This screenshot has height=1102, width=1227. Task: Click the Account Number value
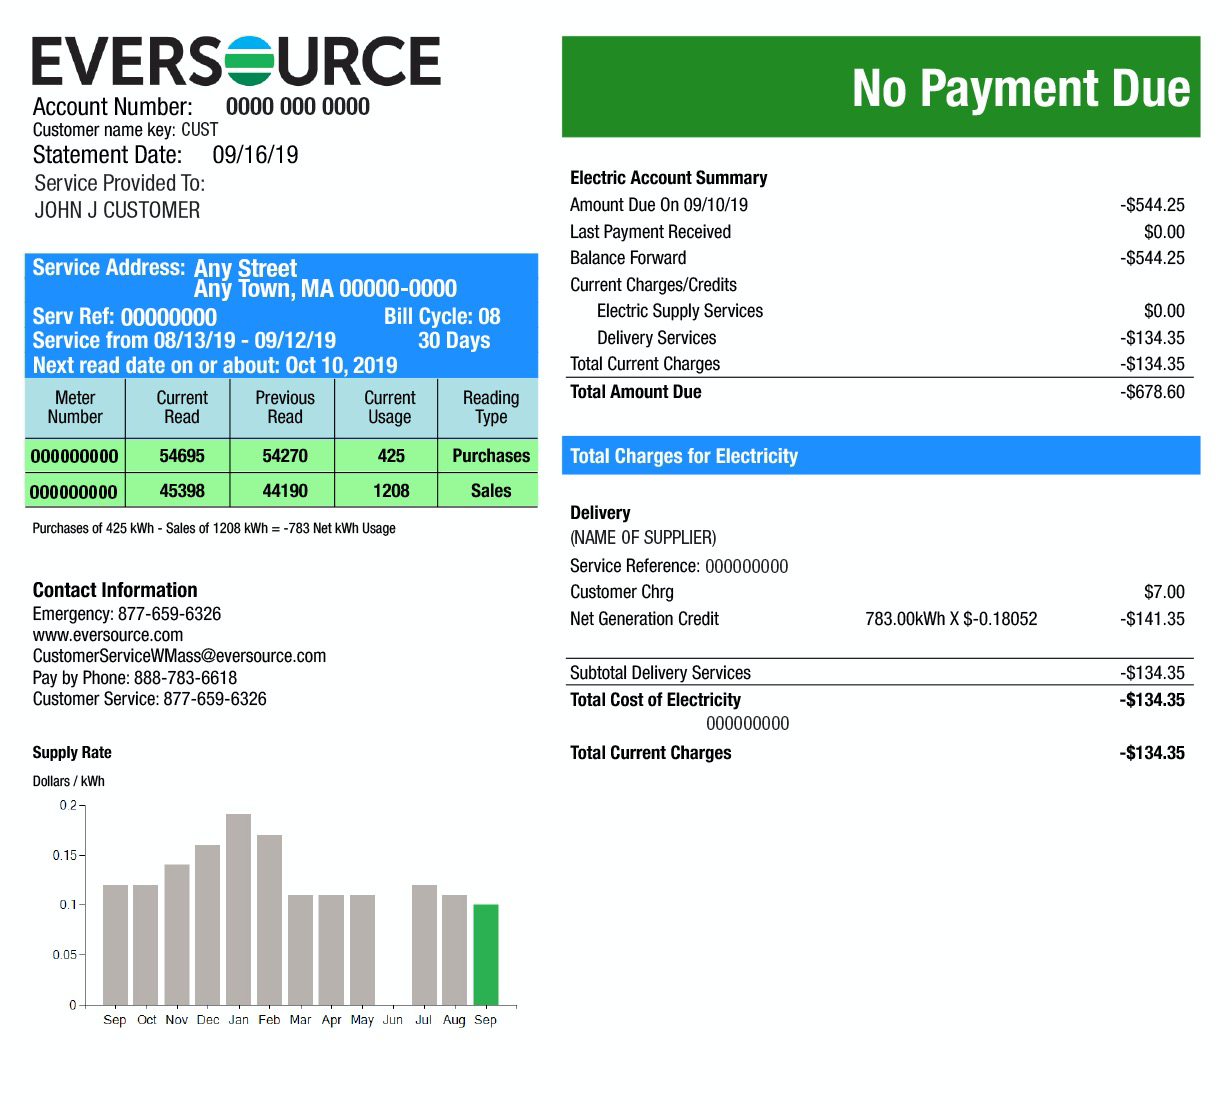tap(297, 107)
